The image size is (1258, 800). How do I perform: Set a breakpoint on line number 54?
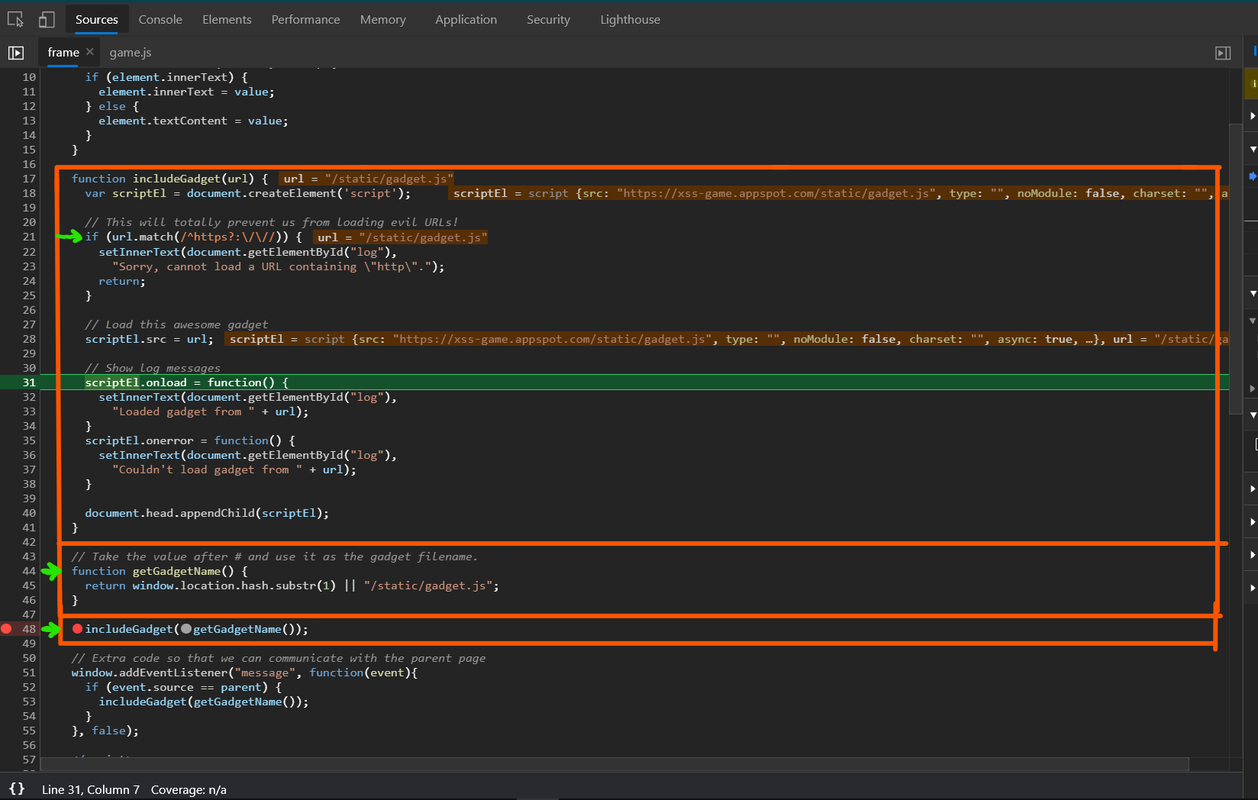point(29,716)
